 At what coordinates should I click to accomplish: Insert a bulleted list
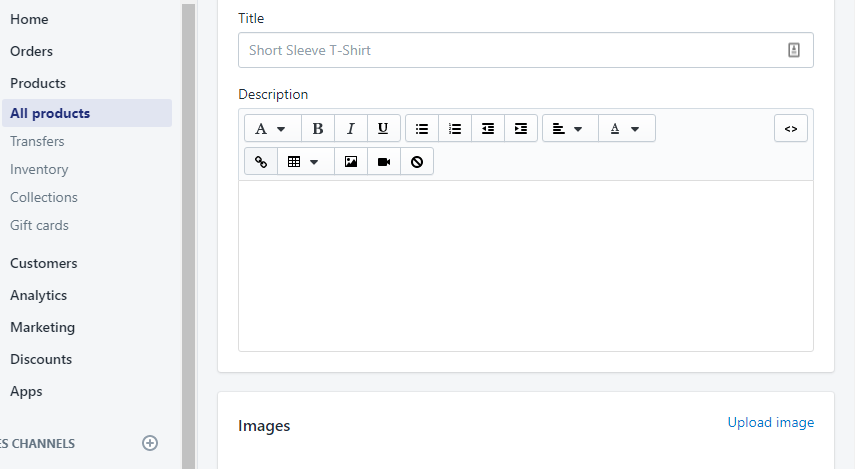pyautogui.click(x=422, y=129)
